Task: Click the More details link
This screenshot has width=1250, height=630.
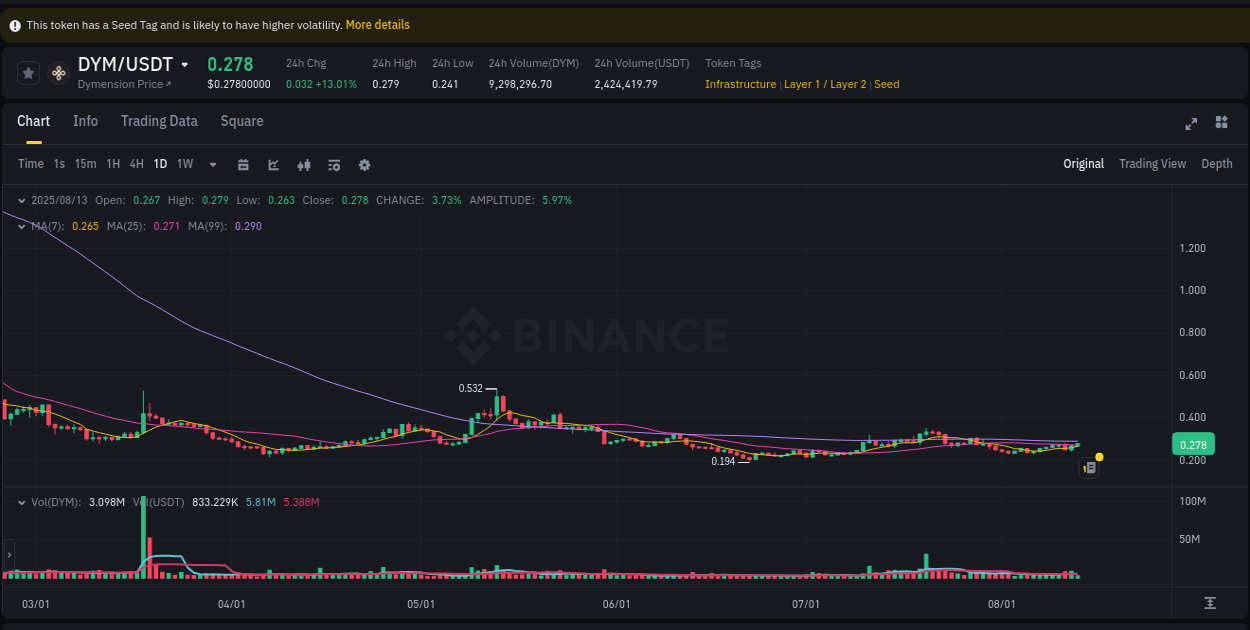Action: 377,24
